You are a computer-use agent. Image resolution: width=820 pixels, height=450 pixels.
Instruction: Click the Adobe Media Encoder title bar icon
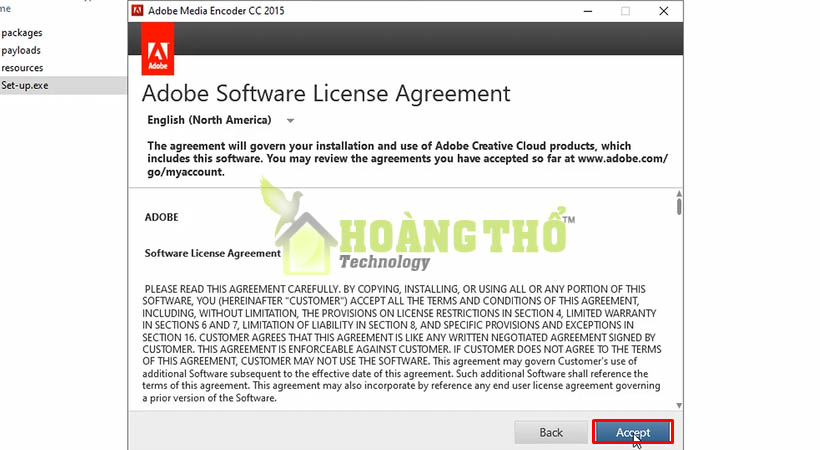[x=137, y=11]
